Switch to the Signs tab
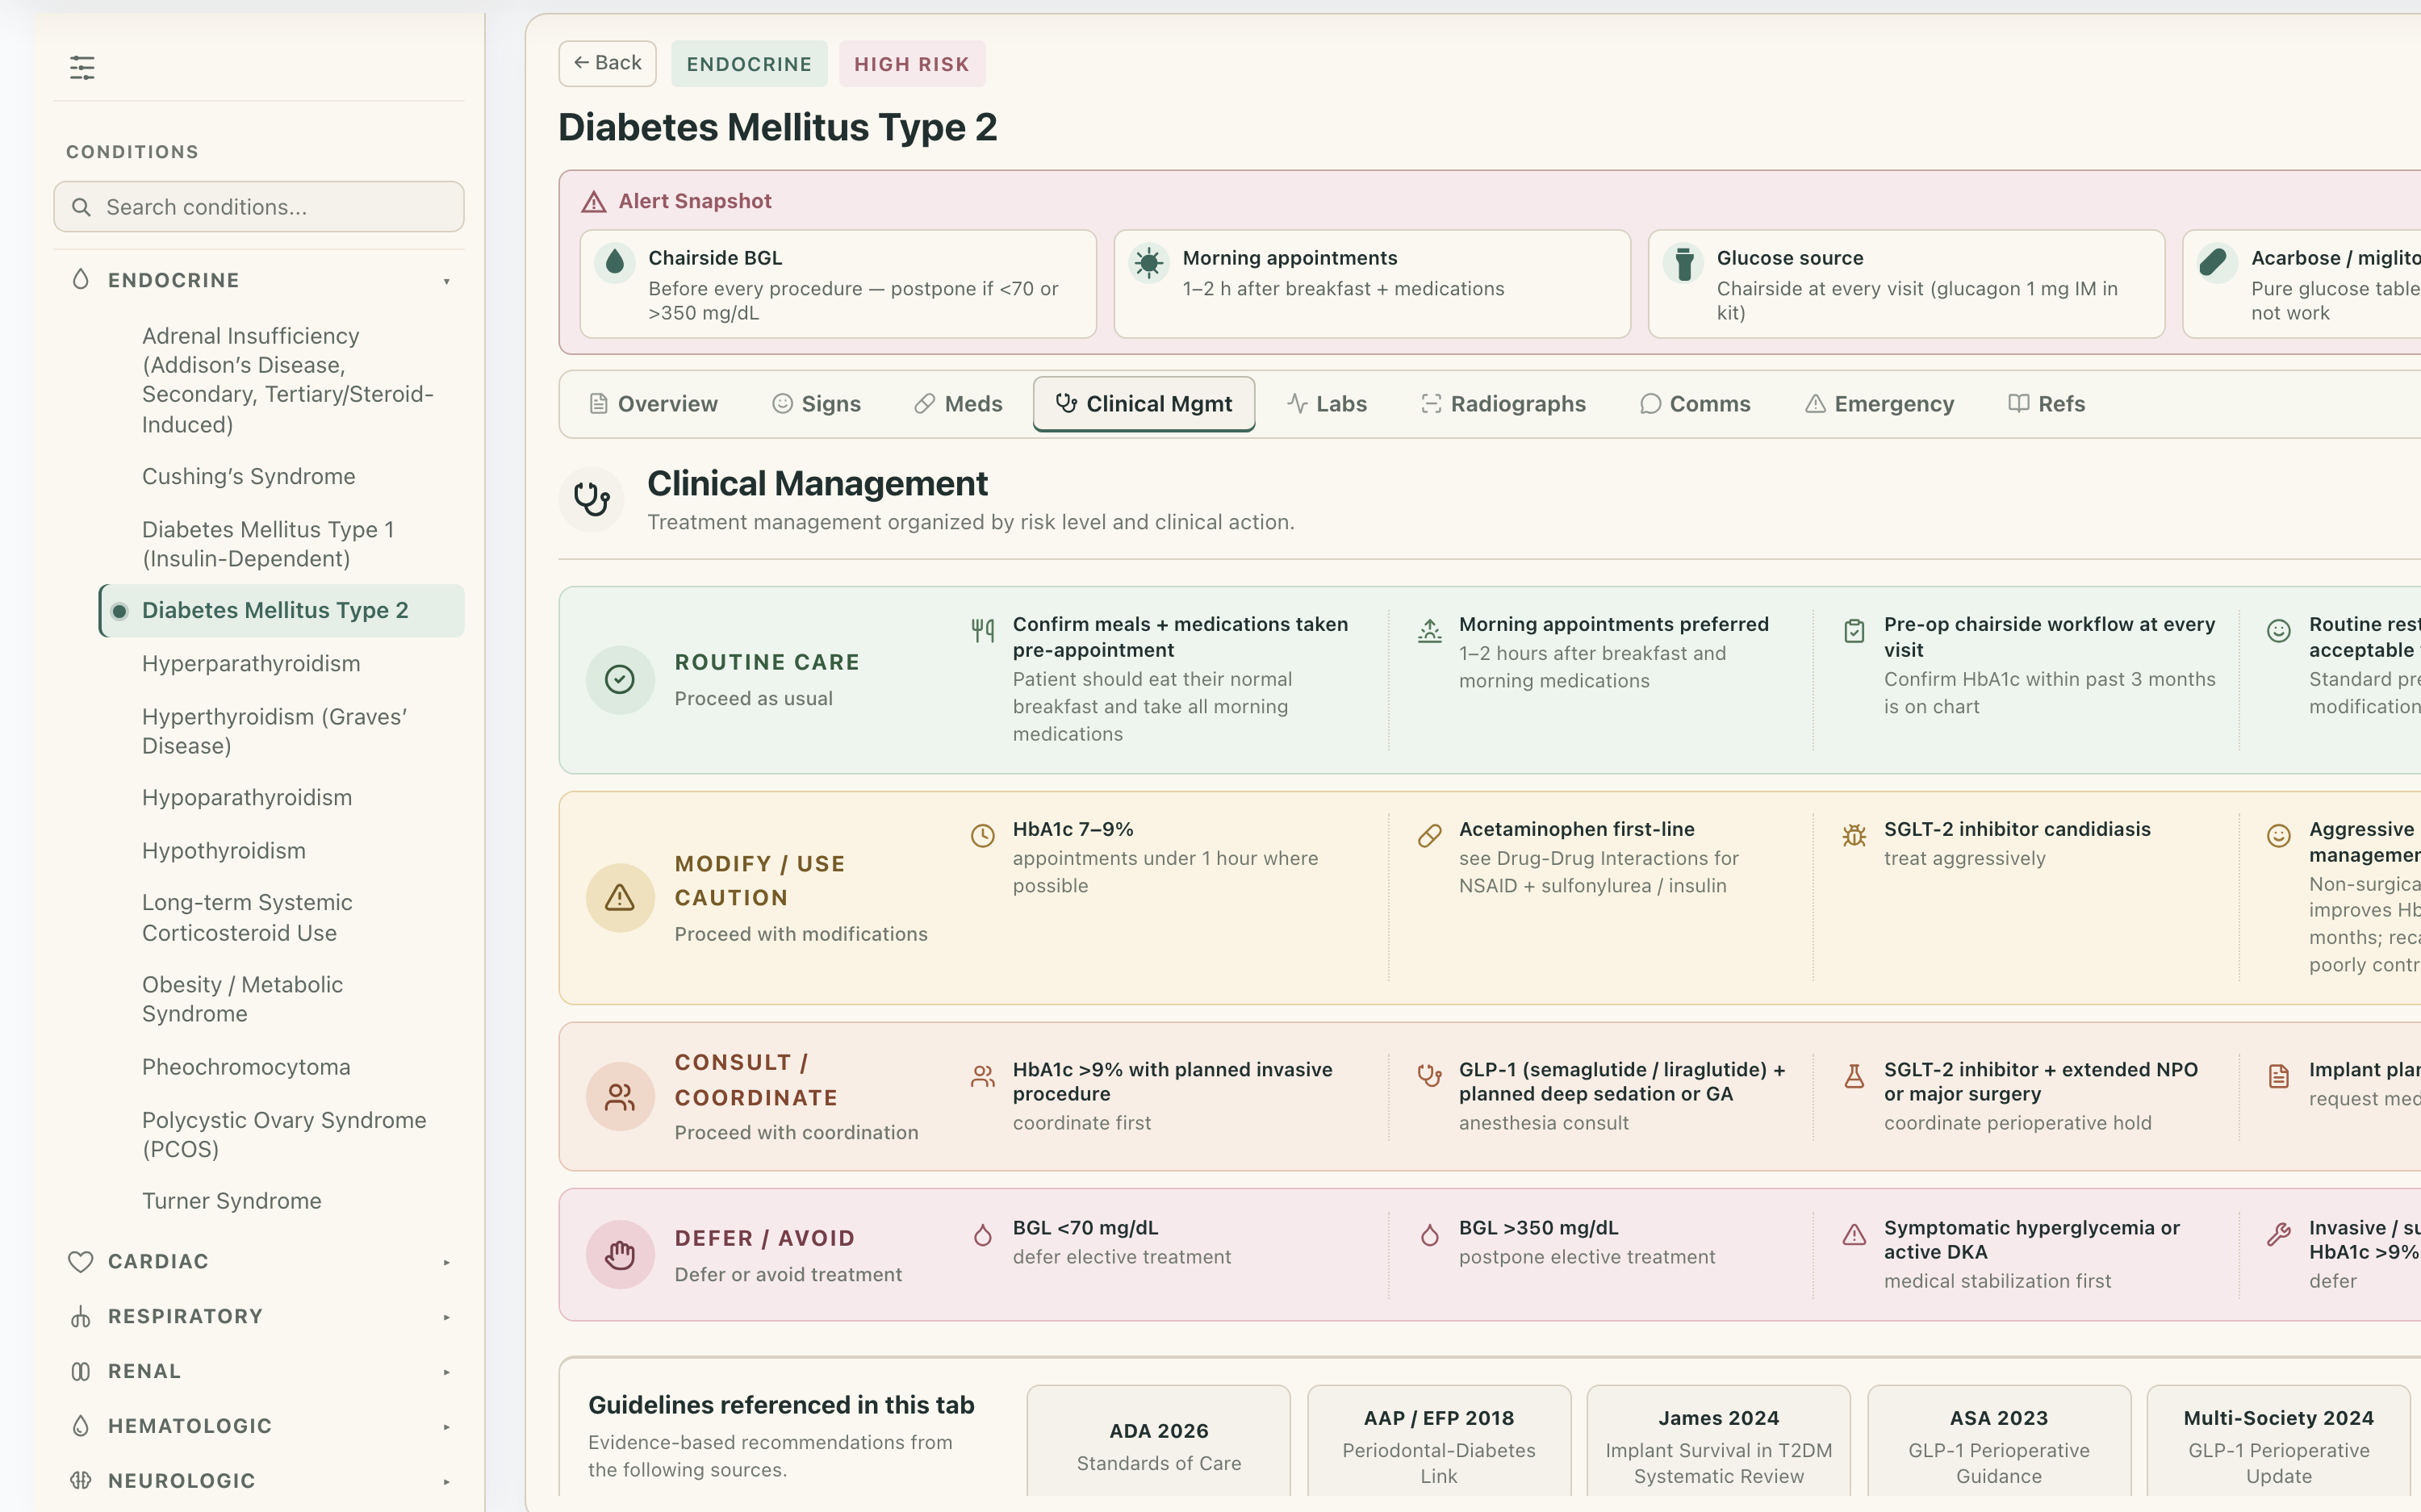 click(x=817, y=404)
